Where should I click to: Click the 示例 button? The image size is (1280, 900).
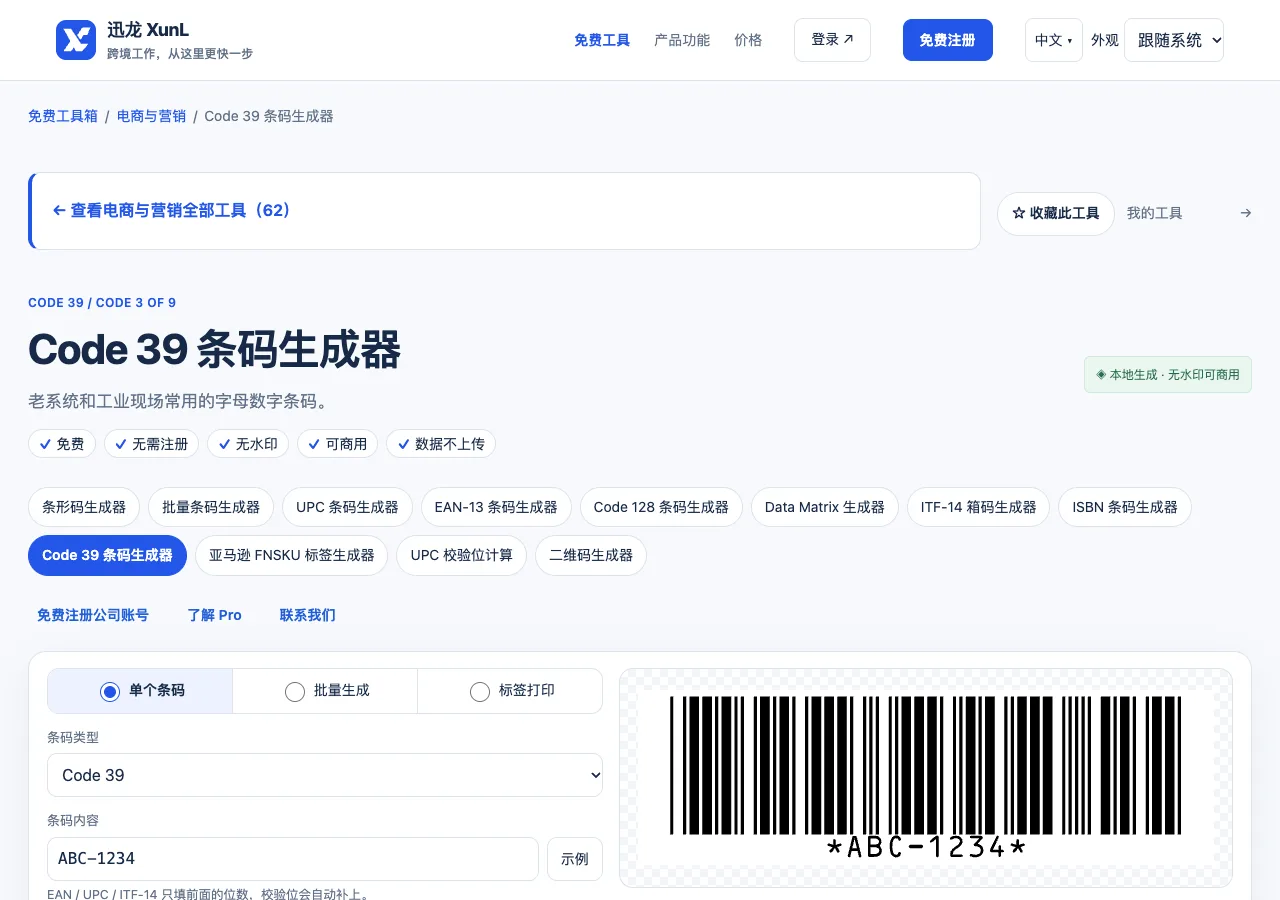pos(575,859)
